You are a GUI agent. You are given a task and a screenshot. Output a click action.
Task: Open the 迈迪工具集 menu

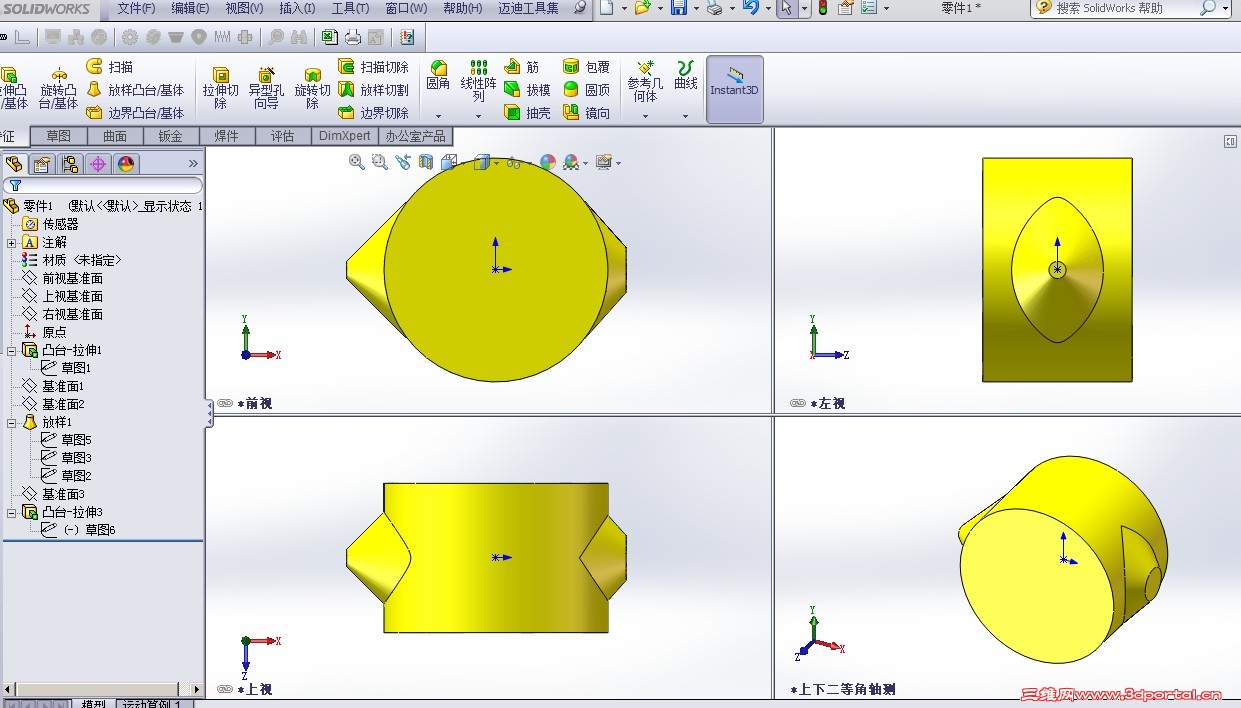[x=528, y=8]
